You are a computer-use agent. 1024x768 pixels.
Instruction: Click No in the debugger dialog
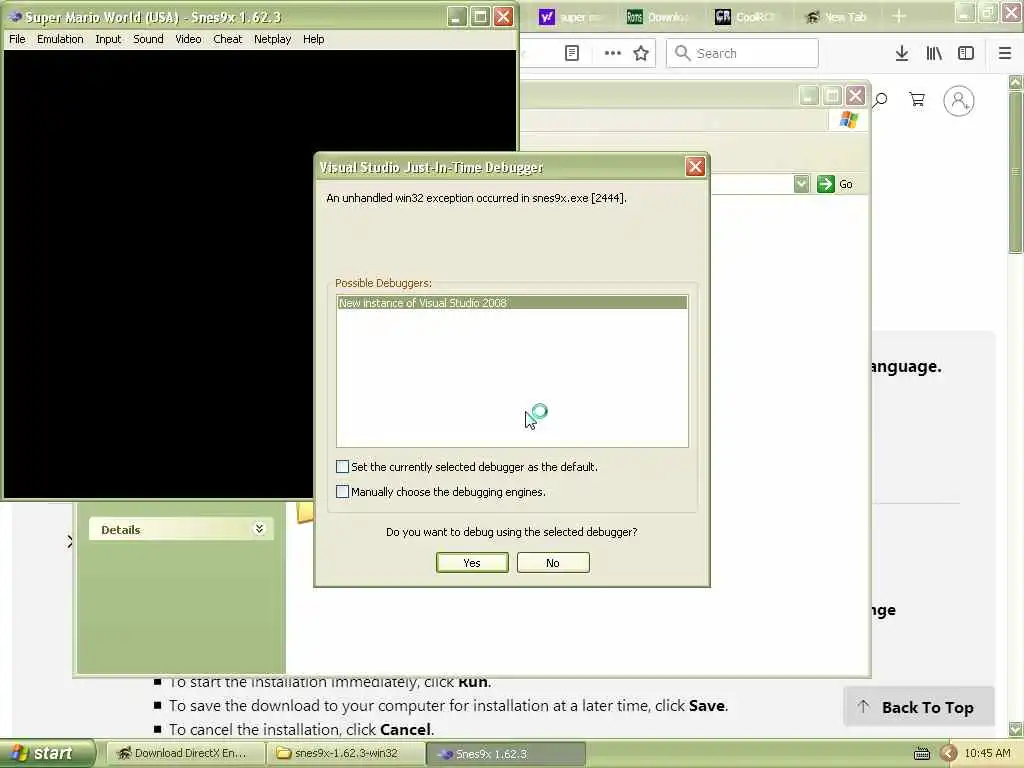click(x=552, y=562)
